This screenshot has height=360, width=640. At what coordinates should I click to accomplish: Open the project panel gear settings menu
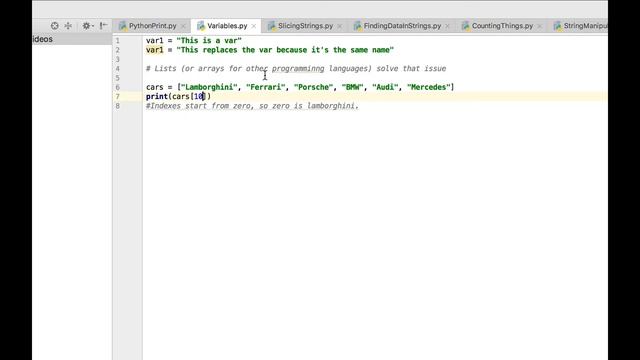pos(87,26)
